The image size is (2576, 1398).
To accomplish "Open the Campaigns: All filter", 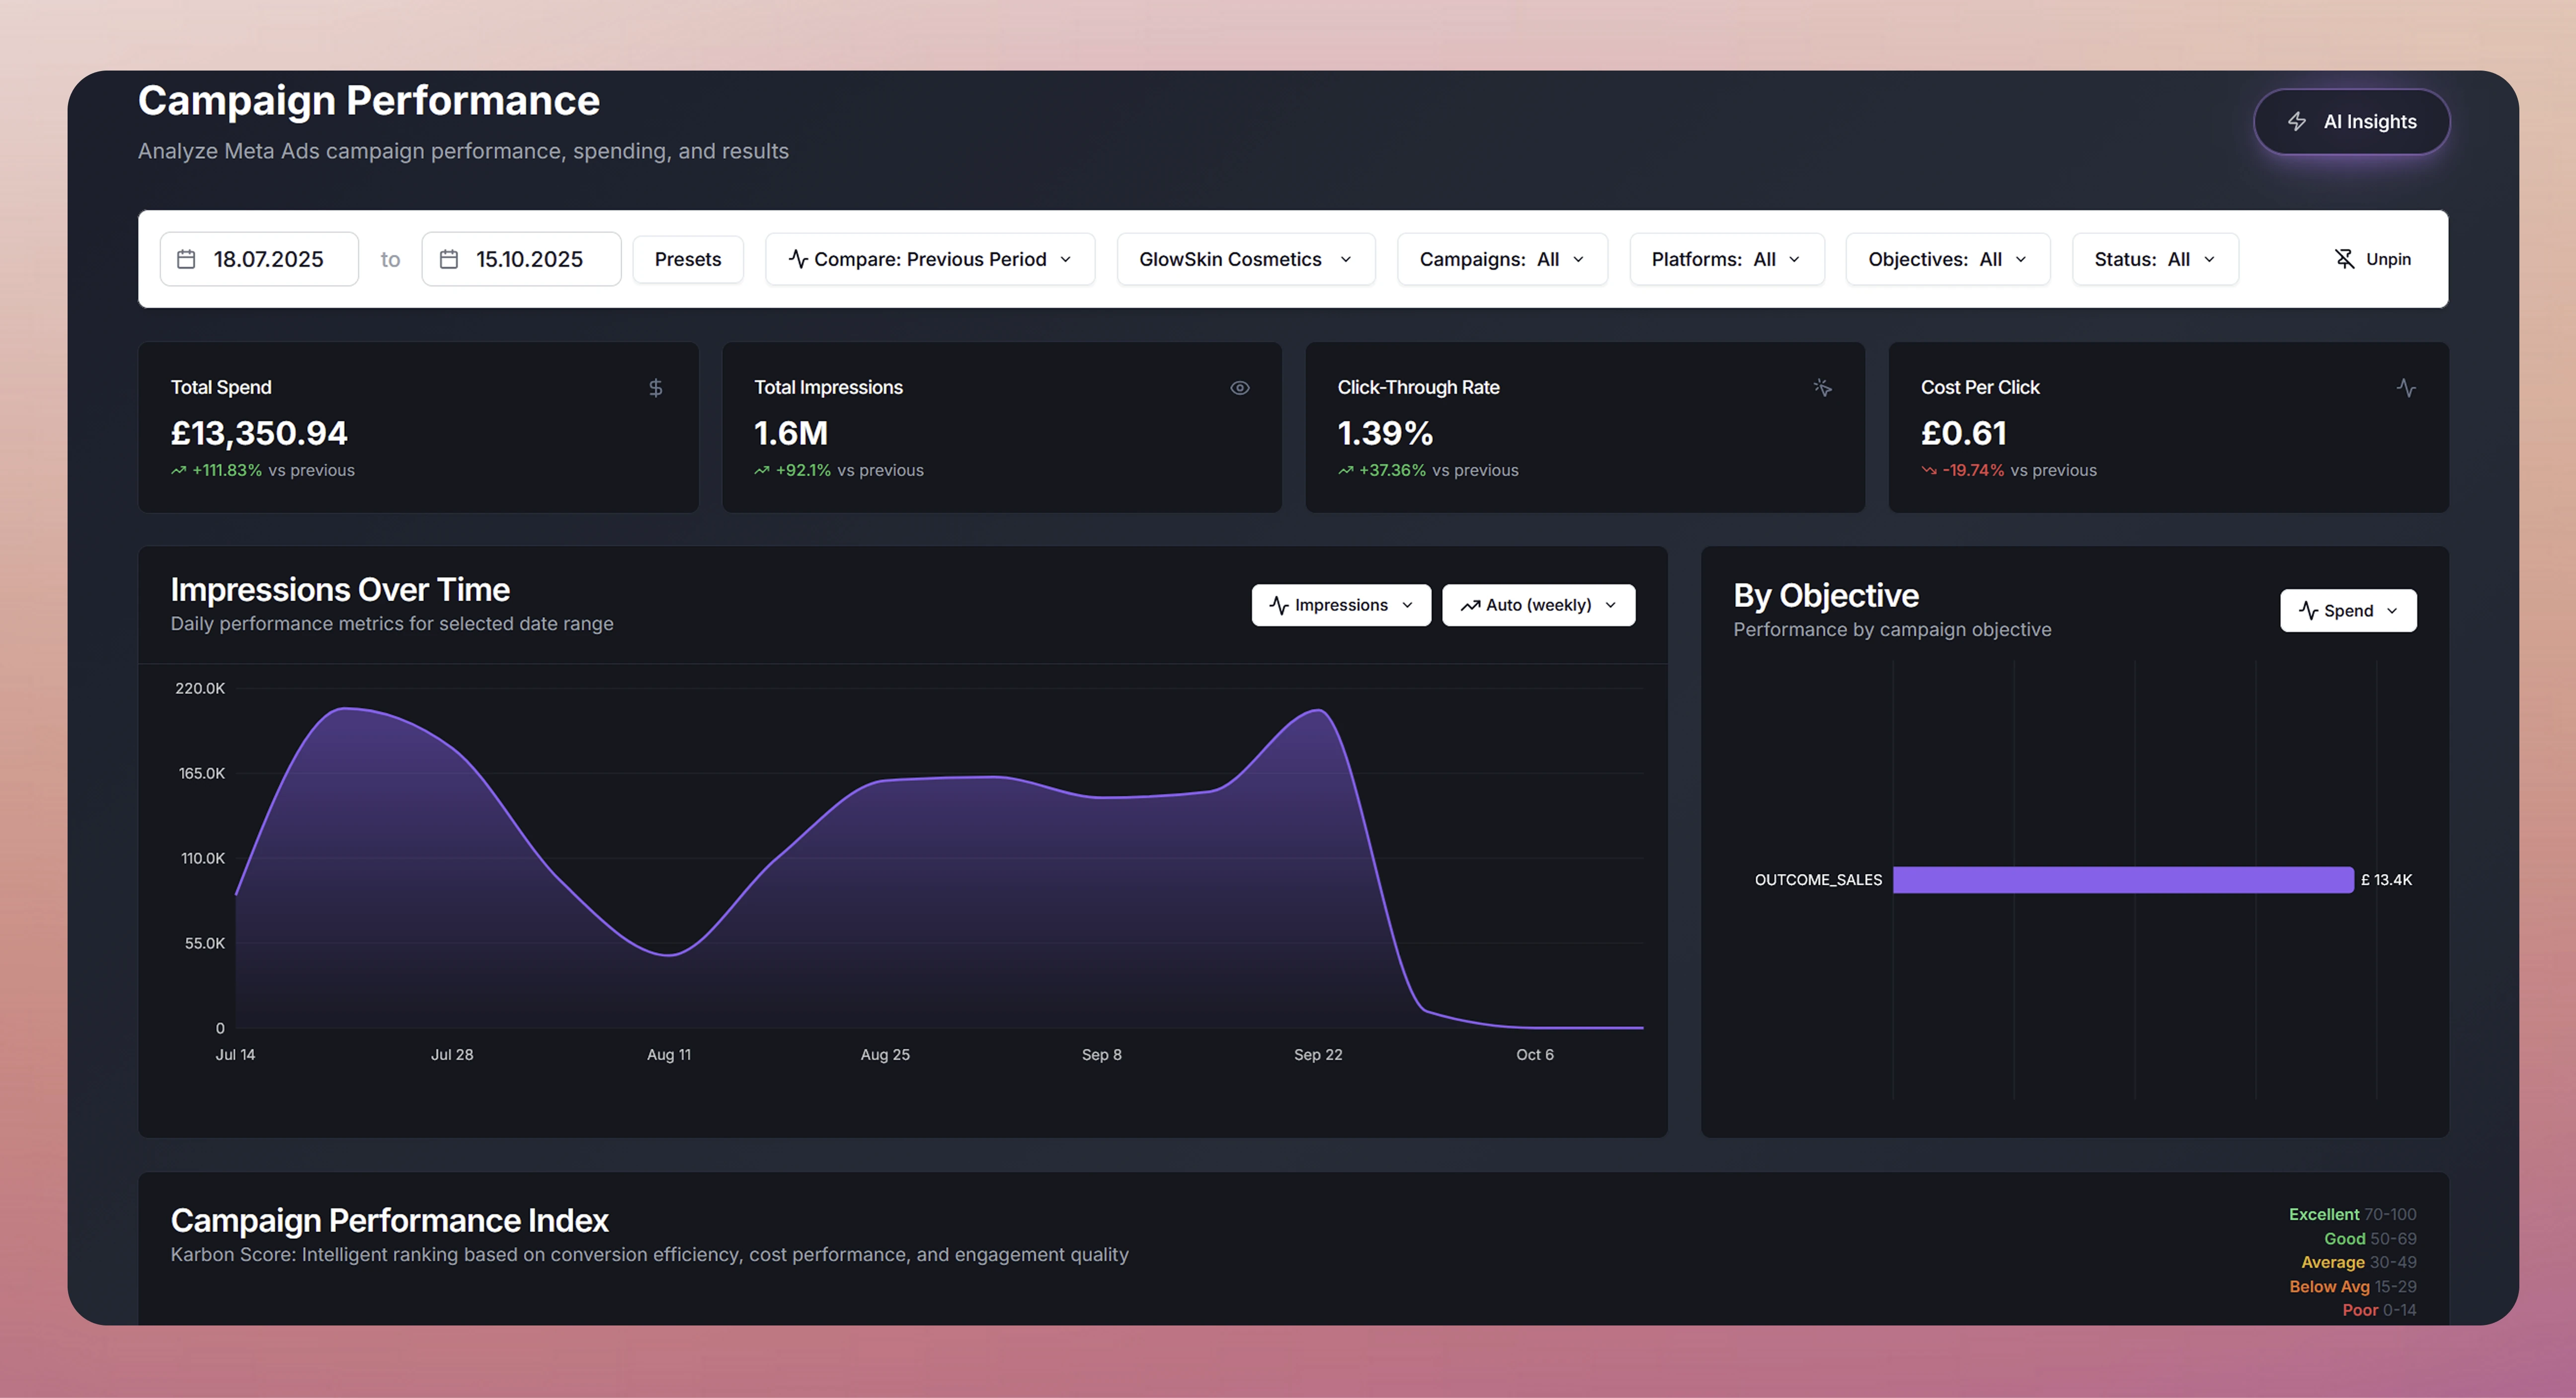I will tap(1501, 259).
